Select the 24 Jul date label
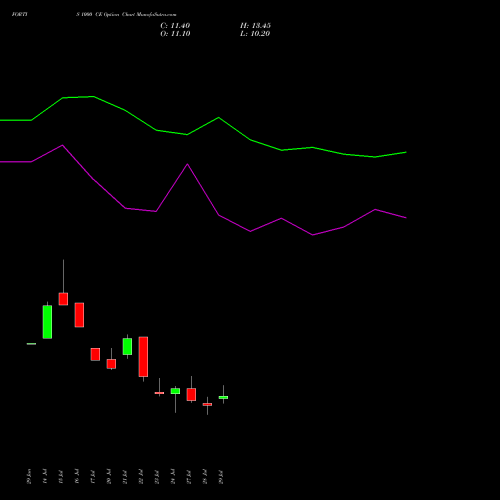500x500 pixels. point(173,476)
